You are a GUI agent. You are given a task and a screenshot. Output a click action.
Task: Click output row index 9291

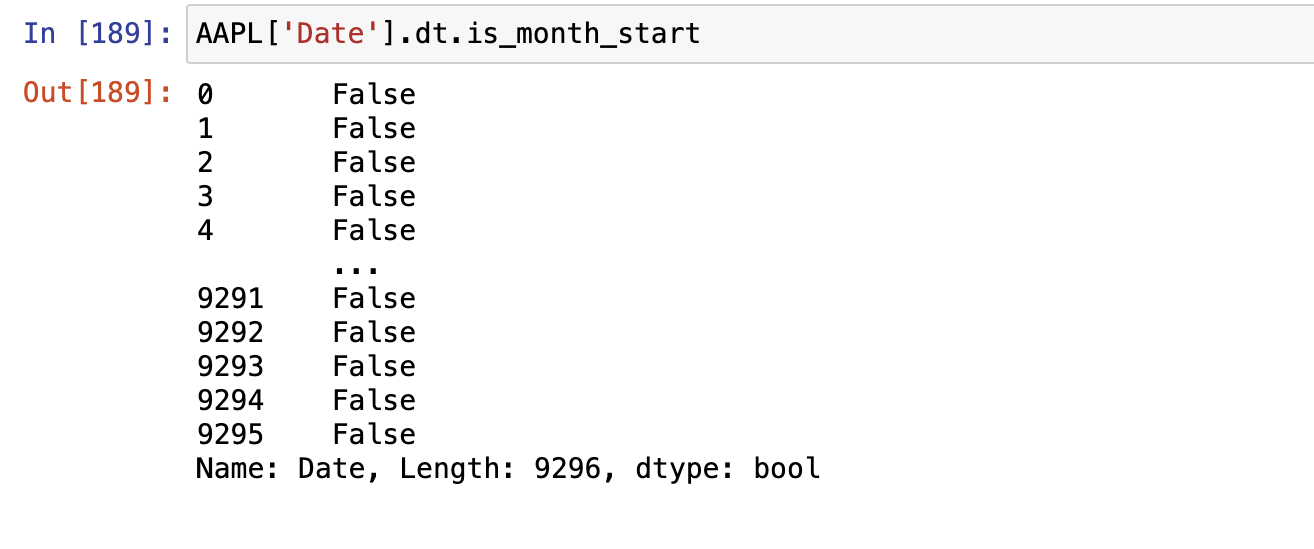click(x=230, y=299)
